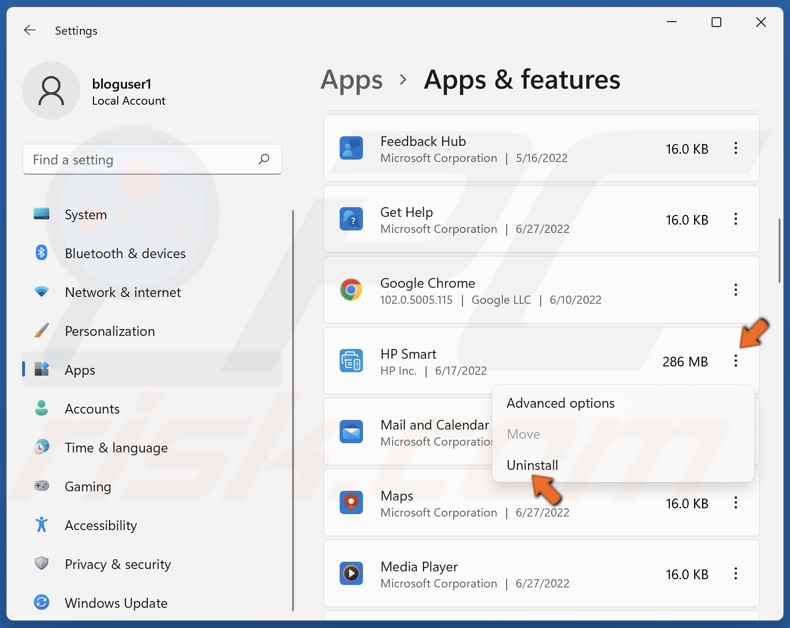Click the Feedback Hub app name
This screenshot has height=628, width=790.
point(423,141)
